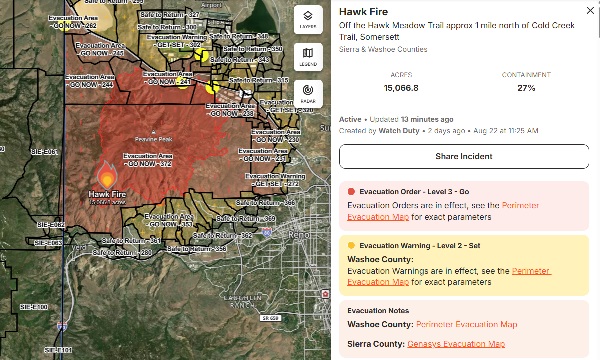Click the Hawk Fire flame marker
The image size is (602, 360).
(x=107, y=174)
